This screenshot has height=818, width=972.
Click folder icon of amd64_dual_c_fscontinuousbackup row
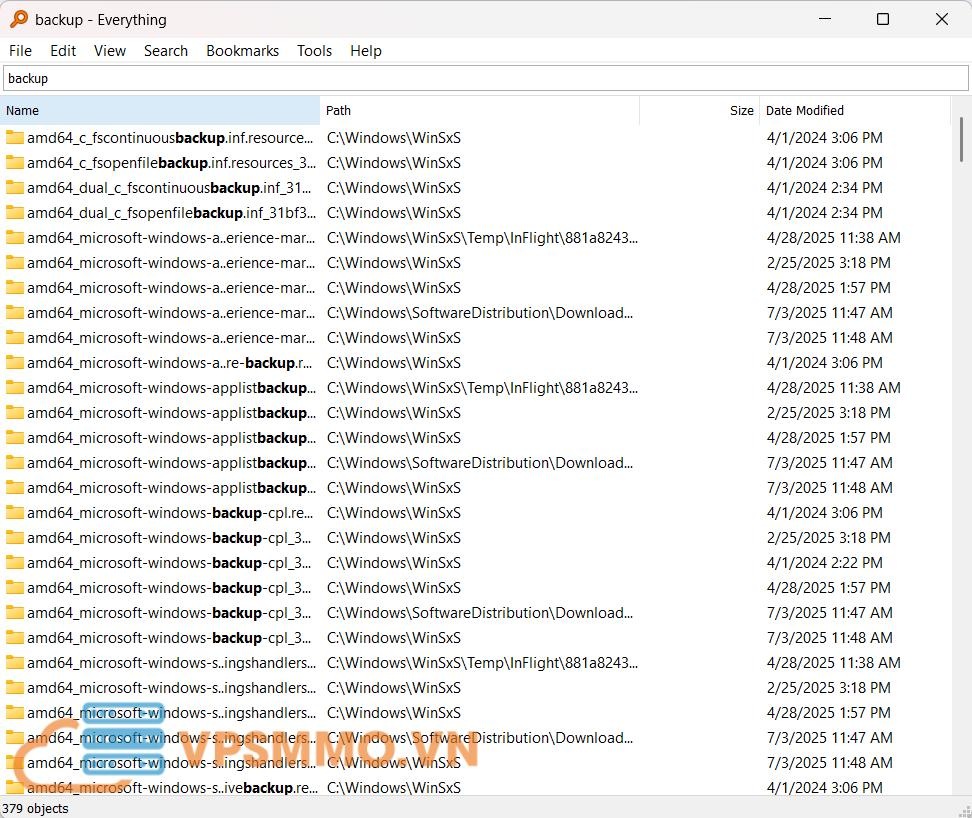click(14, 187)
